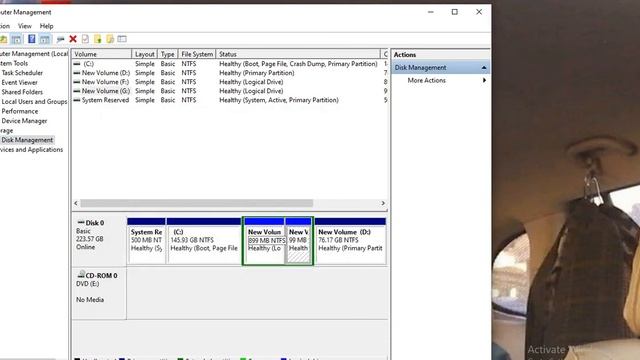Click the 'Healthy (Primary Partition)' status of D:

coord(257,73)
